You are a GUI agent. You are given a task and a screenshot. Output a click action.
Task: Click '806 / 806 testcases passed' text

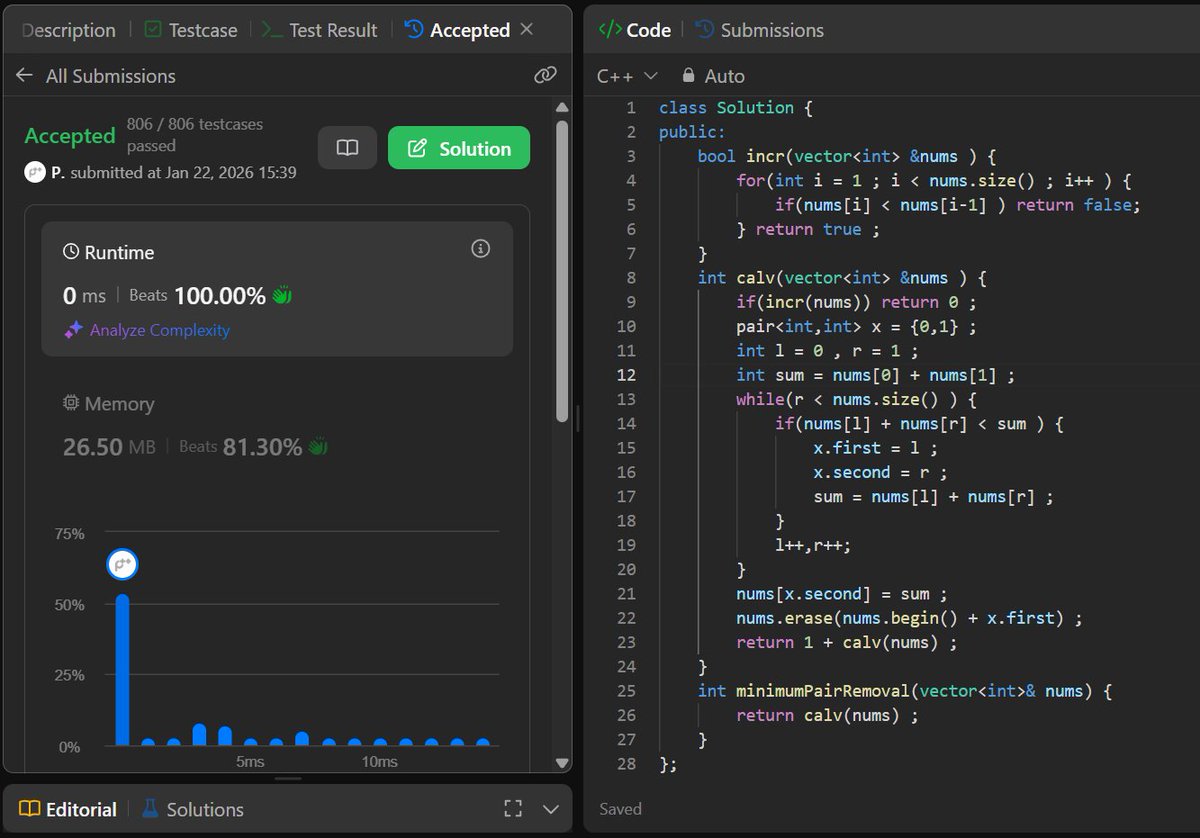[x=195, y=135]
